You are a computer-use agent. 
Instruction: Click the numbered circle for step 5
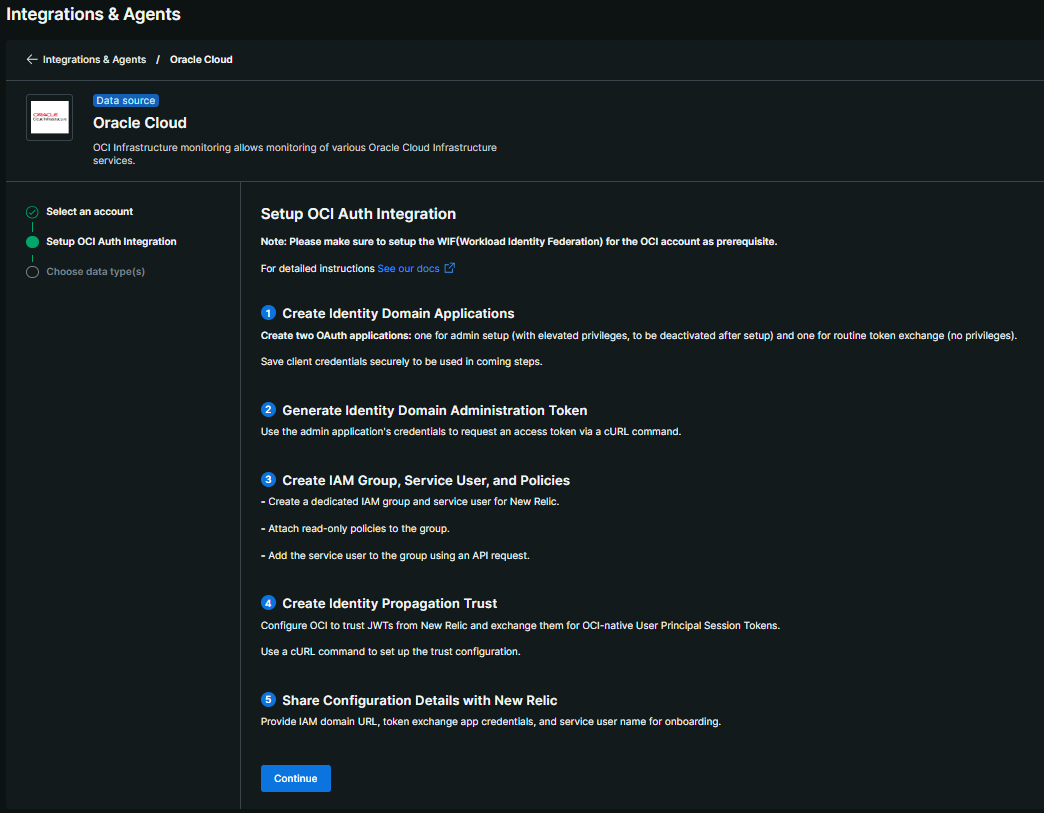coord(268,700)
